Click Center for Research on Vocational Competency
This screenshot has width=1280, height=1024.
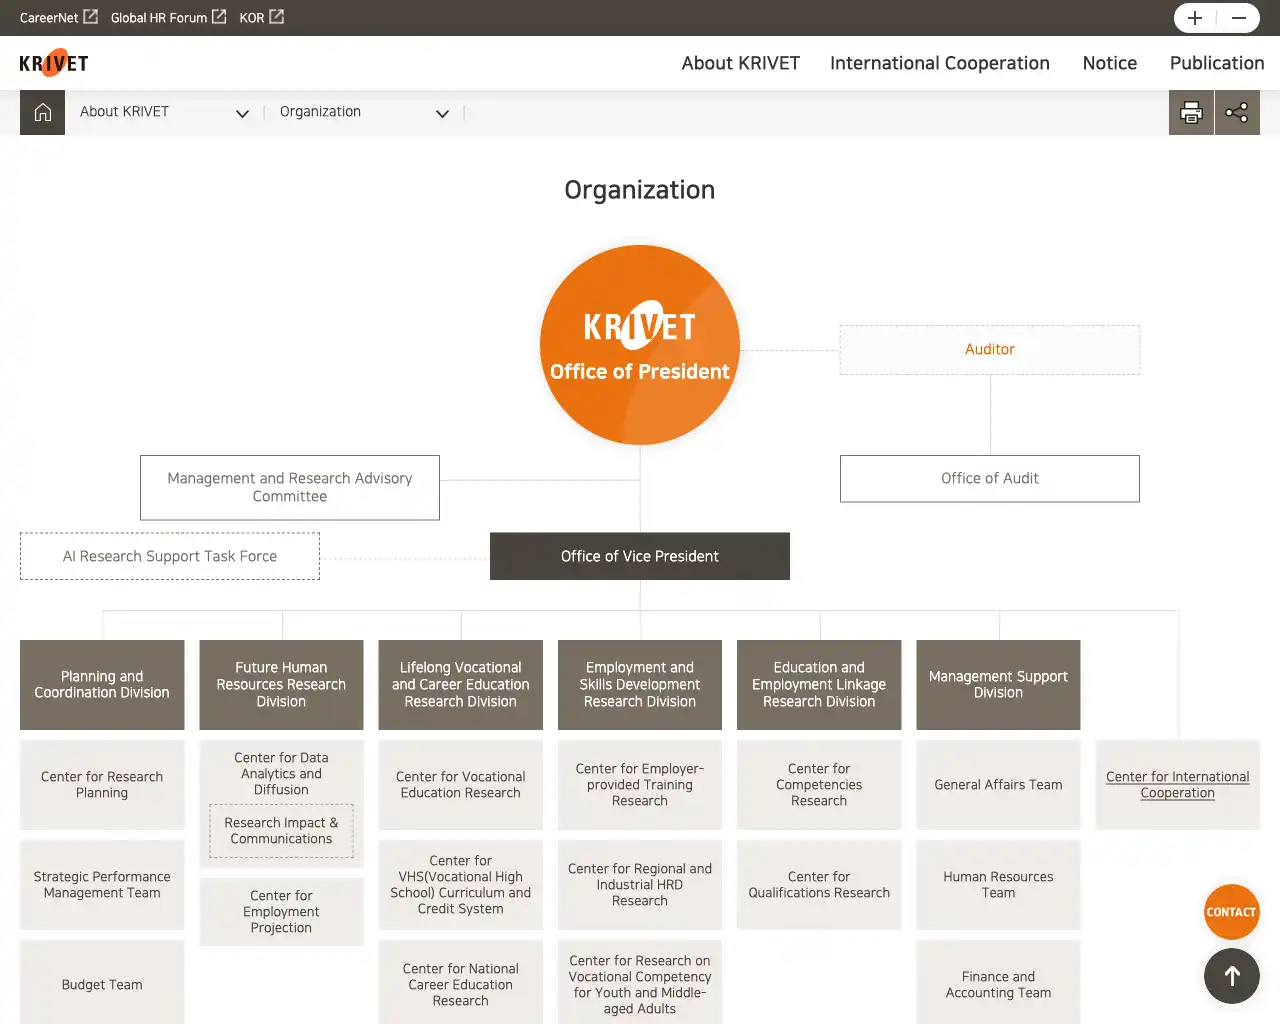(x=640, y=984)
